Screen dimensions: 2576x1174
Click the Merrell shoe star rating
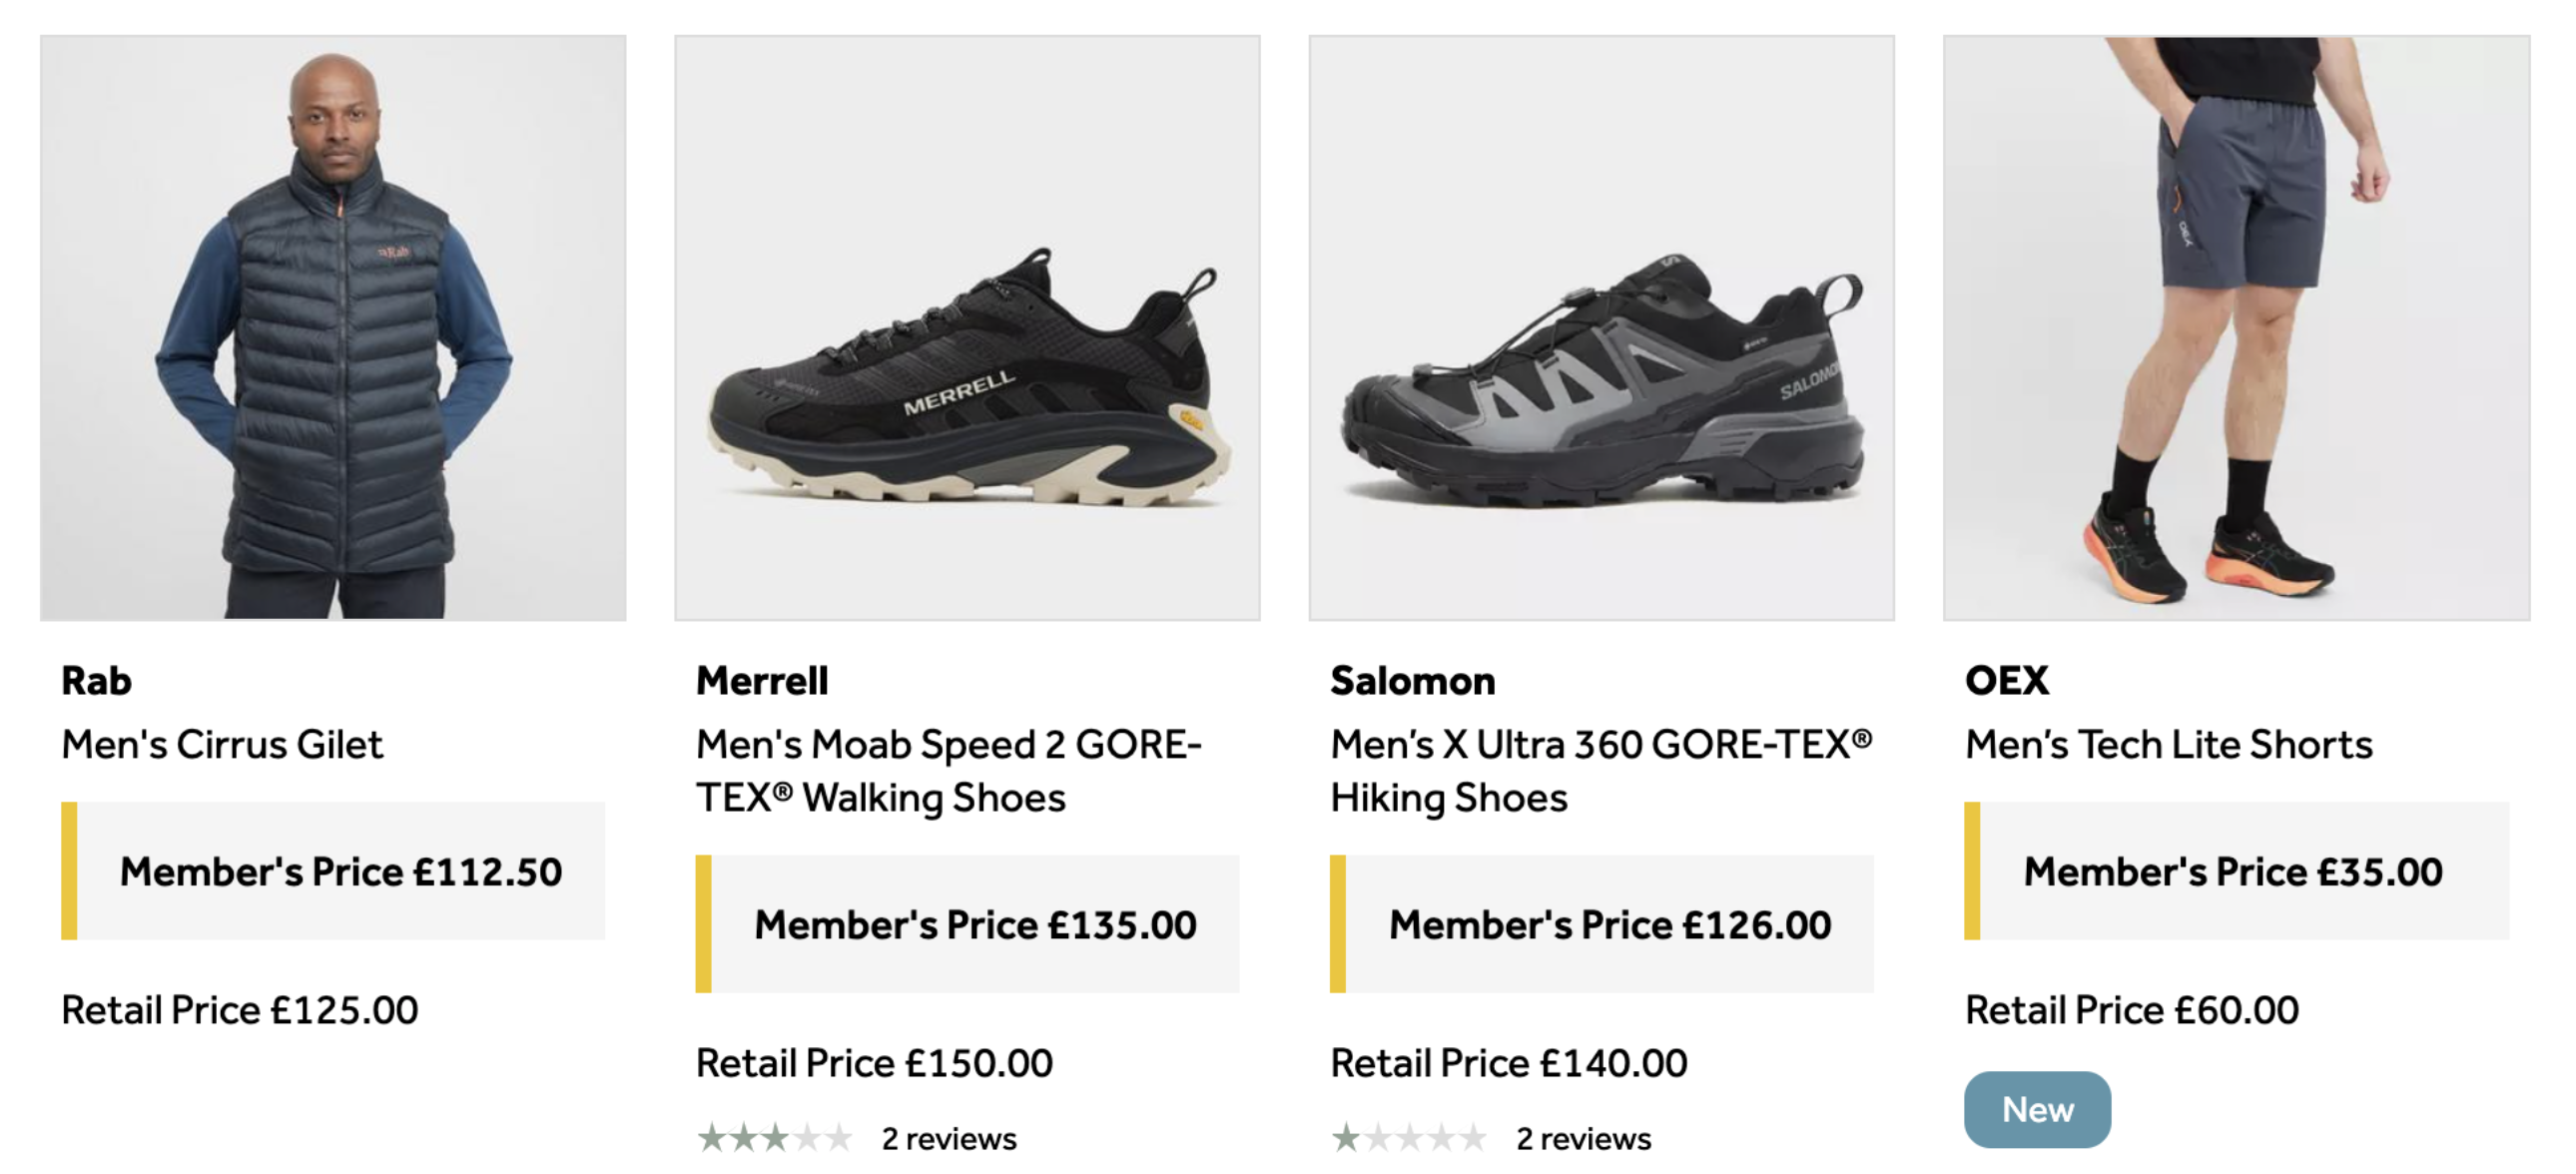[775, 1138]
